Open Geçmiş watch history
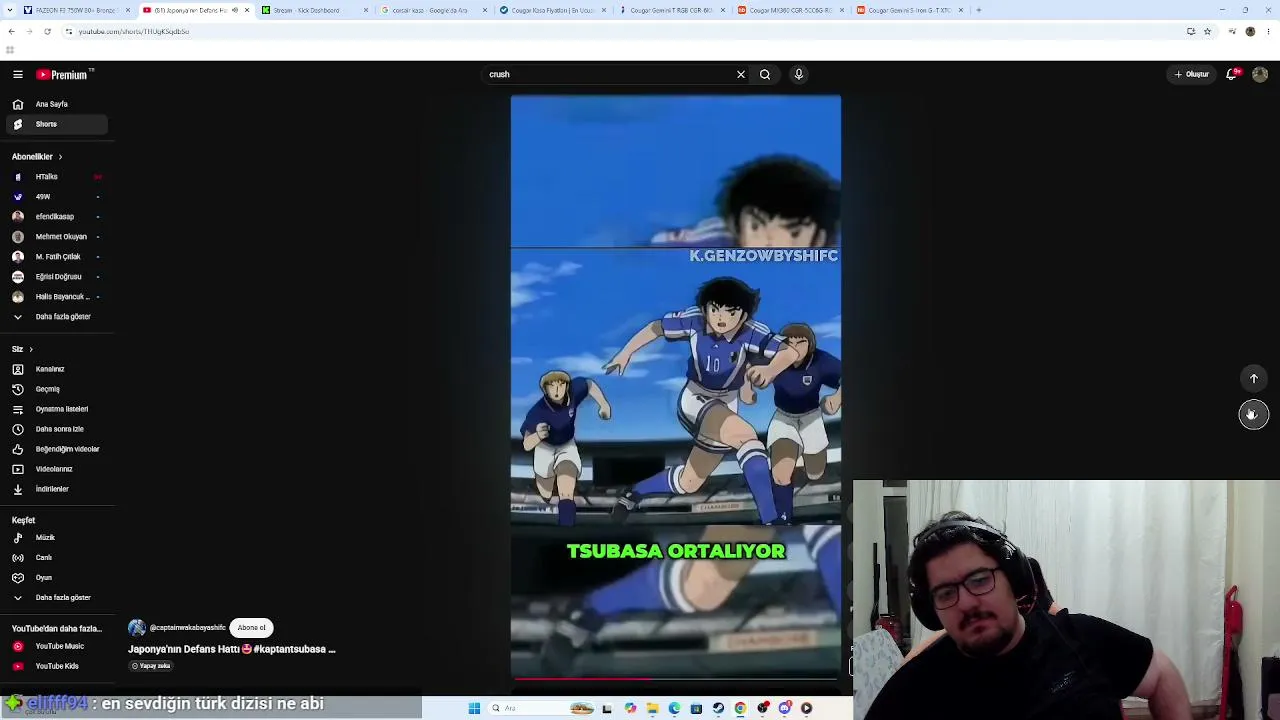Image resolution: width=1280 pixels, height=720 pixels. pos(57,389)
